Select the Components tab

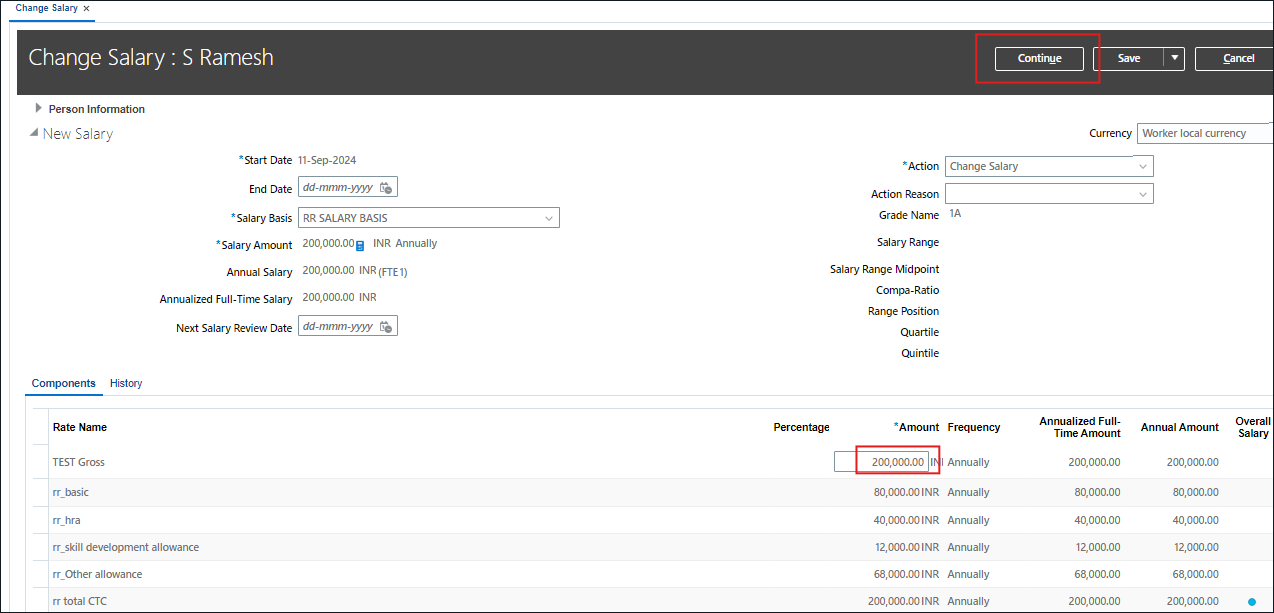(63, 383)
